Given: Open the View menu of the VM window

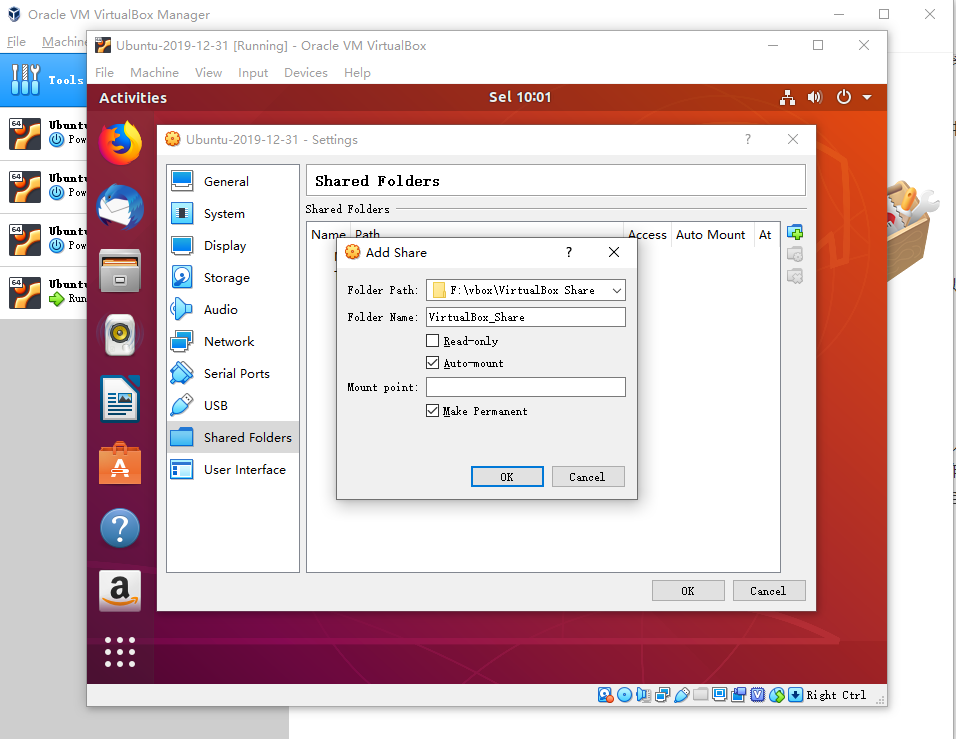Looking at the screenshot, I should click(x=209, y=73).
